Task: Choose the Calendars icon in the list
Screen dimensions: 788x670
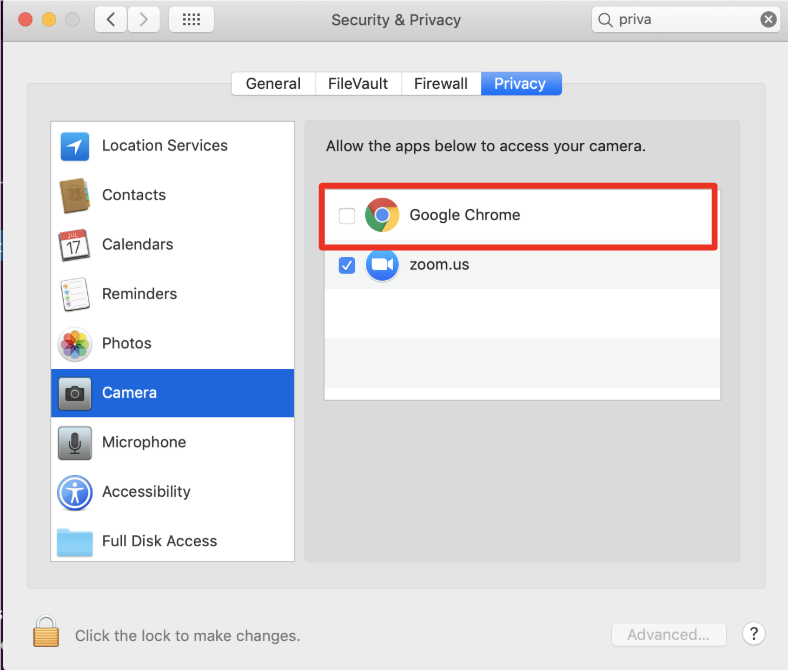Action: 74,245
